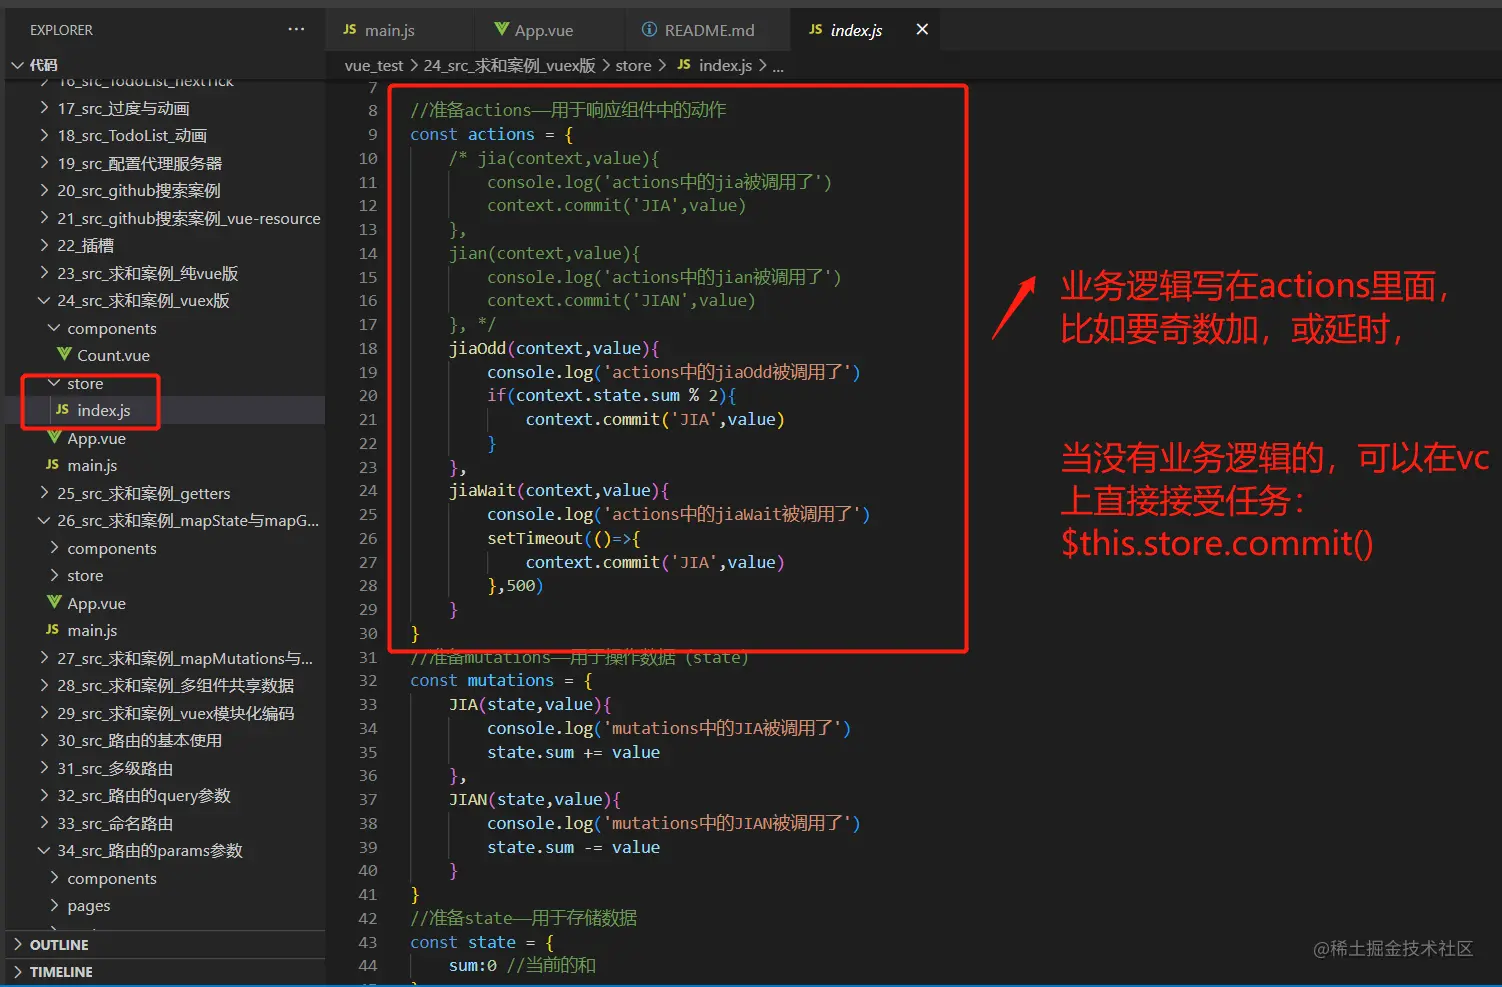Click the jiaWait function name
This screenshot has width=1502, height=987.
click(482, 490)
